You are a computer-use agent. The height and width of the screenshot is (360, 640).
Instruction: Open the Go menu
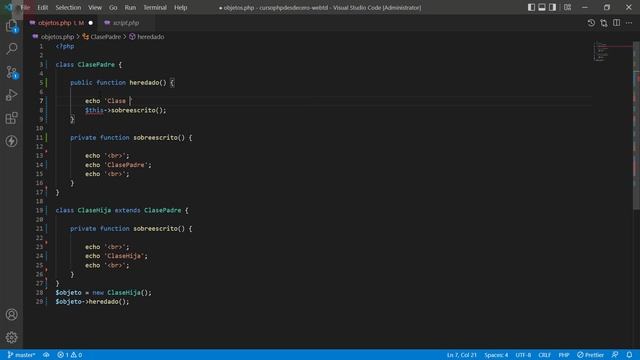pyautogui.click(x=113, y=7)
